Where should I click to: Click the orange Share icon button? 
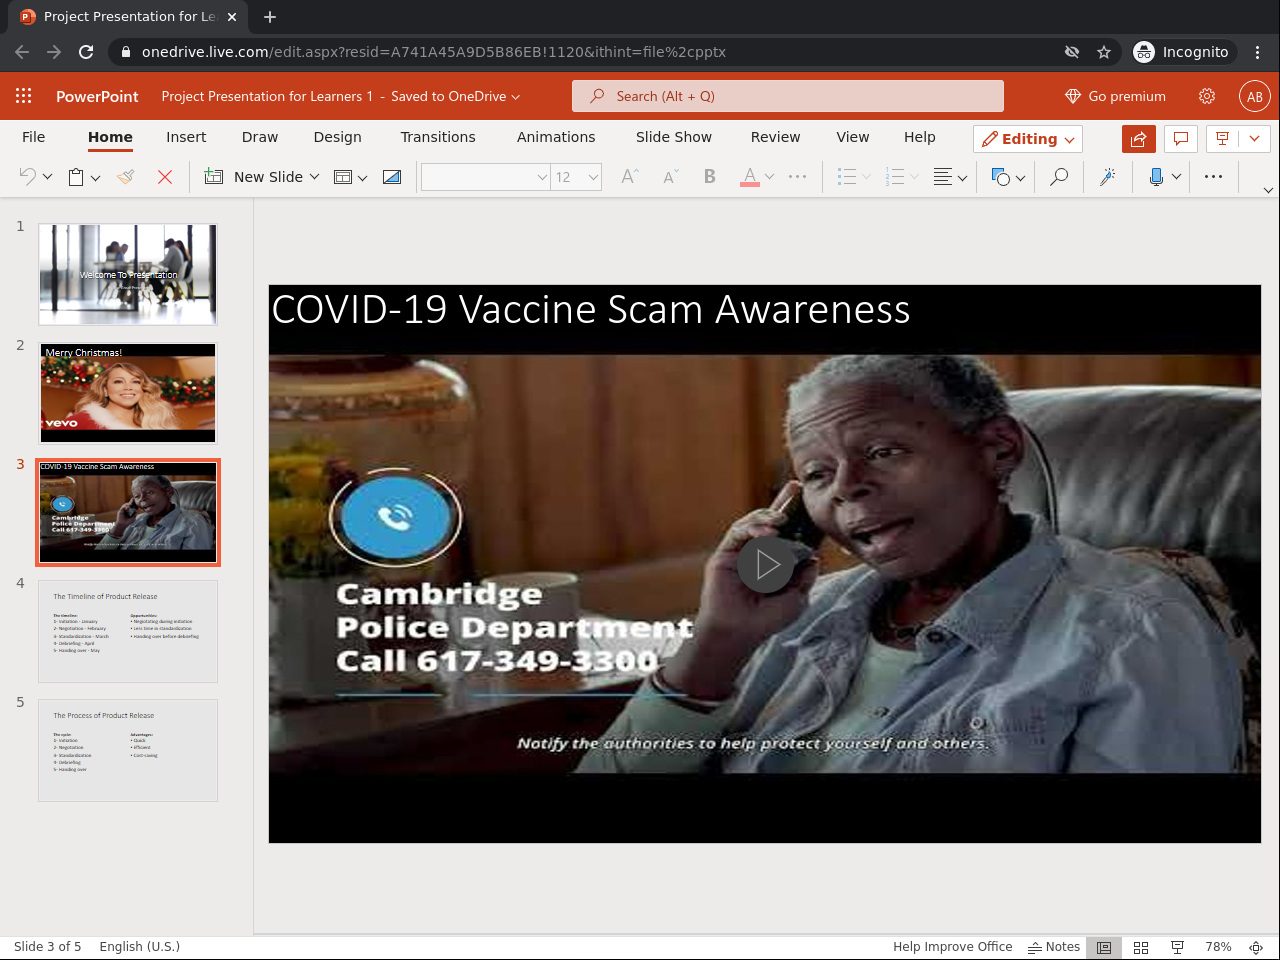1139,139
